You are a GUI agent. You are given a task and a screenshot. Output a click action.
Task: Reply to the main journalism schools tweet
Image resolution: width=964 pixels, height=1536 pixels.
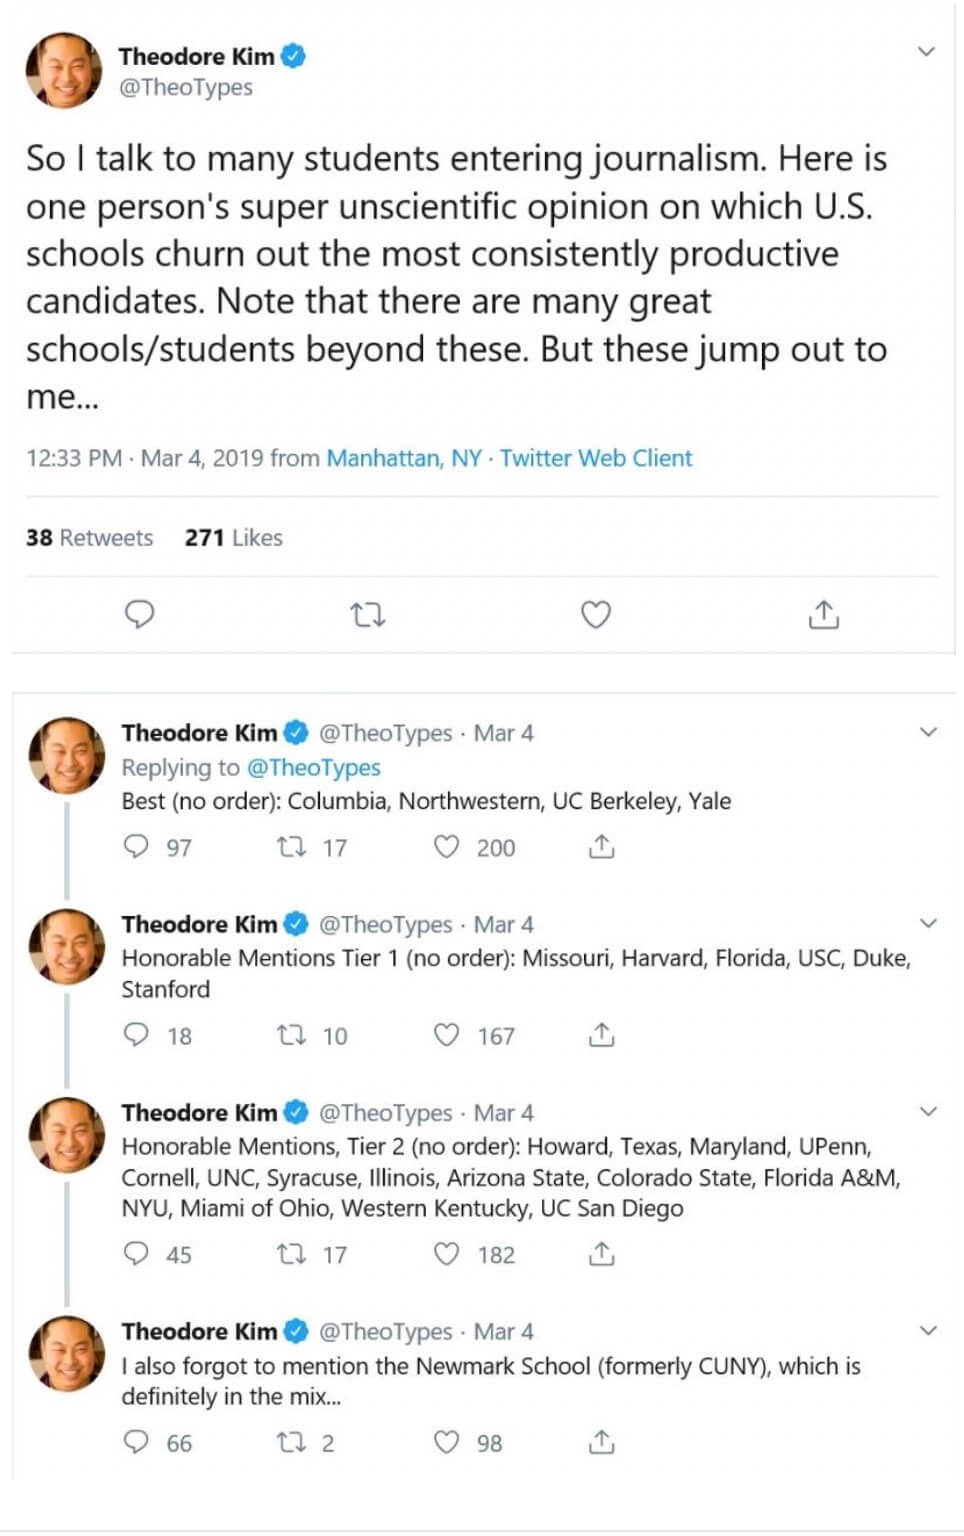point(139,614)
